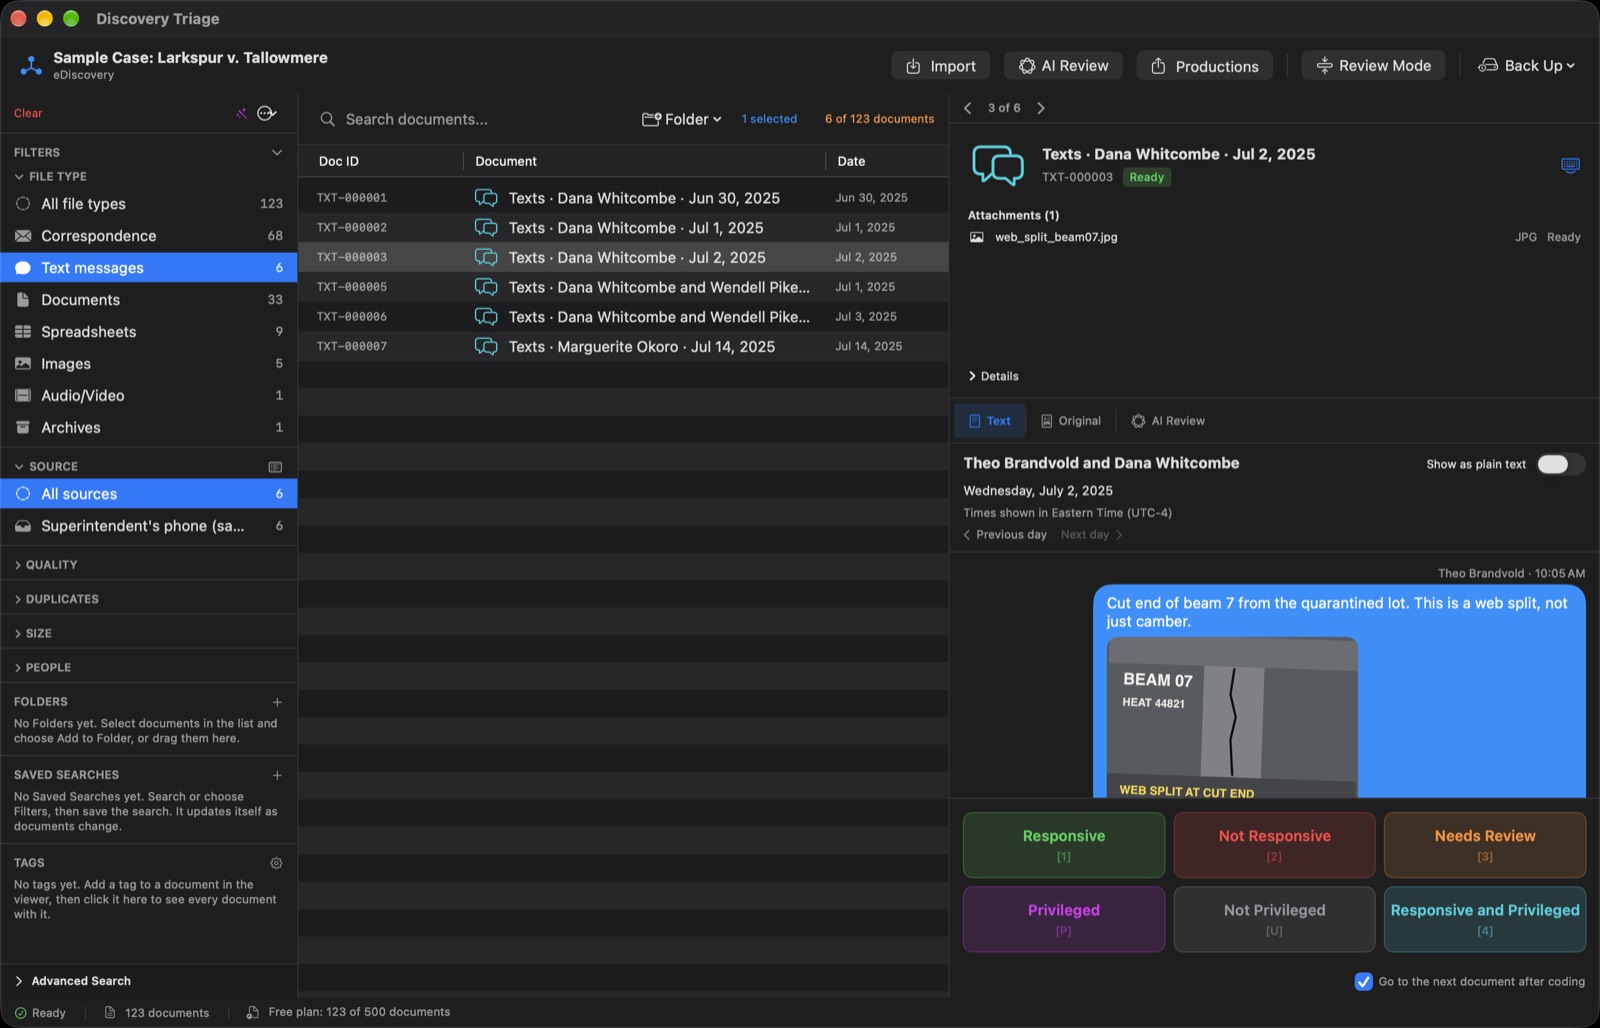The width and height of the screenshot is (1600, 1028).
Task: Open attachment web_split_beam07.jpg
Action: pyautogui.click(x=1056, y=237)
